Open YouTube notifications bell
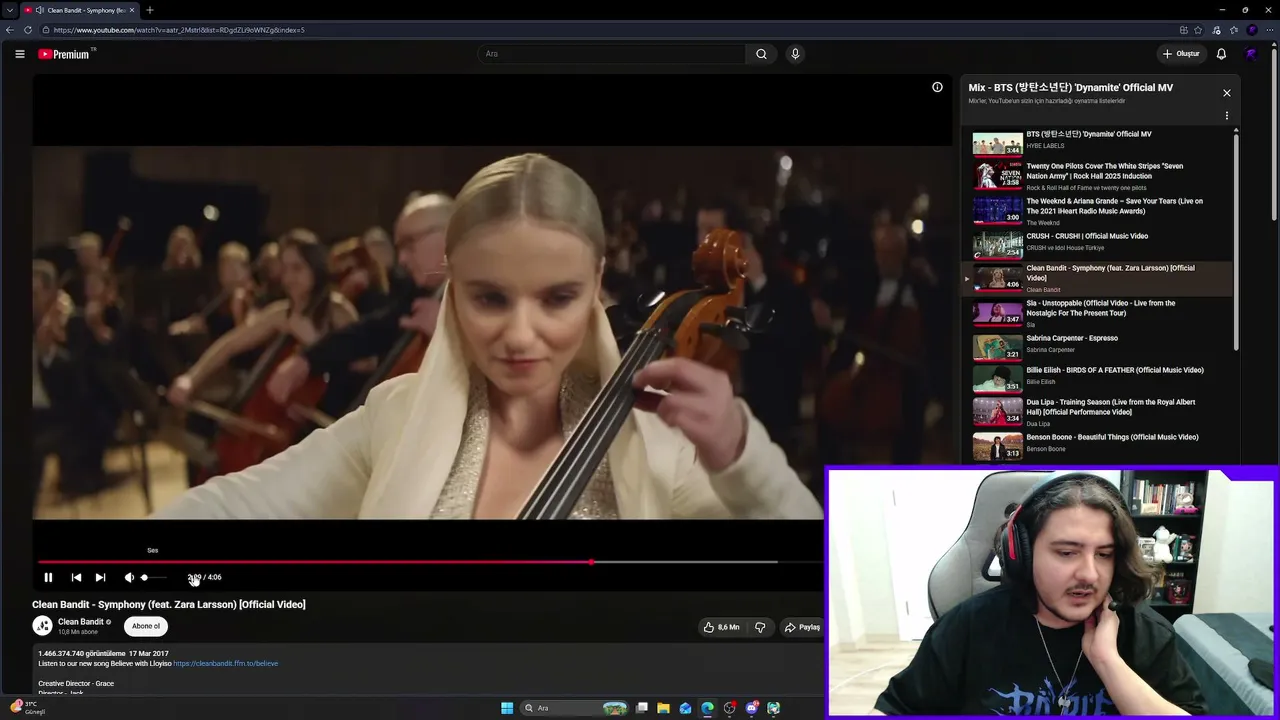The height and width of the screenshot is (720, 1280). click(1221, 54)
